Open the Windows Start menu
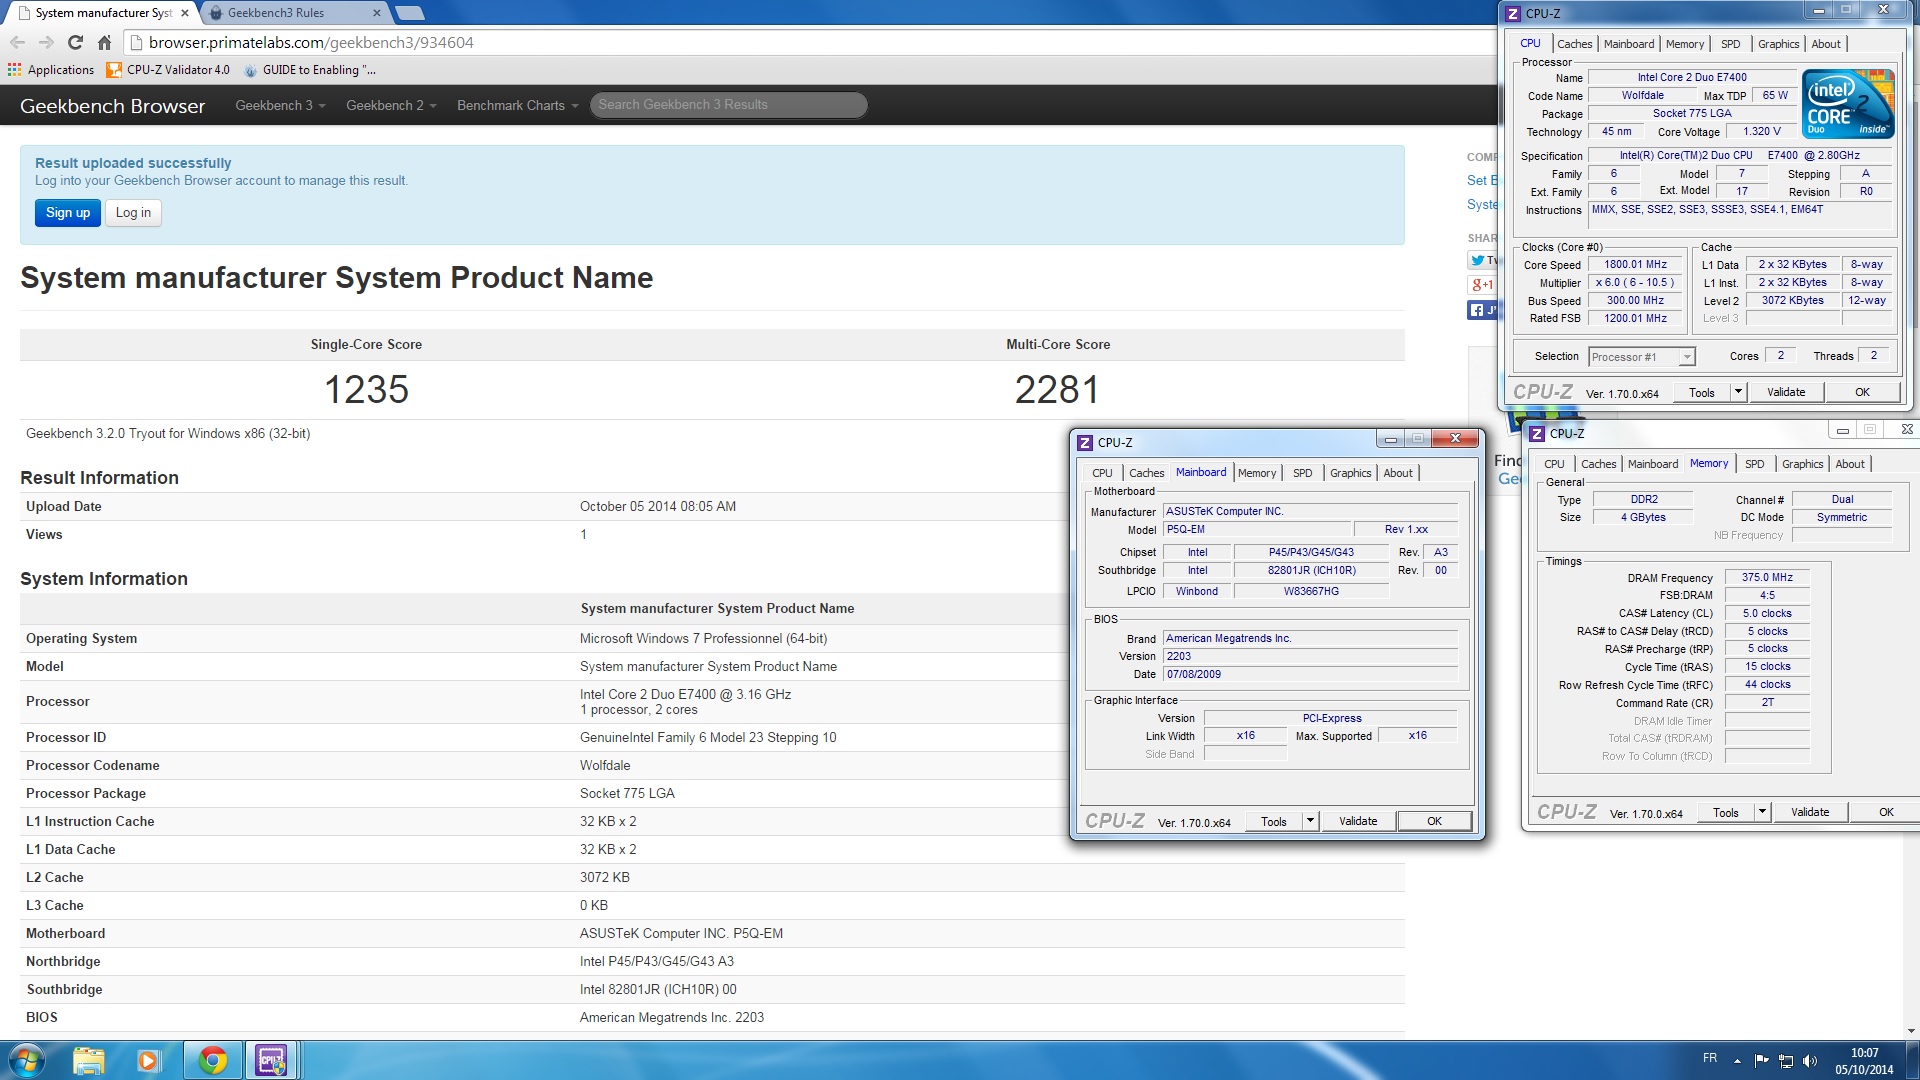 (x=27, y=1060)
